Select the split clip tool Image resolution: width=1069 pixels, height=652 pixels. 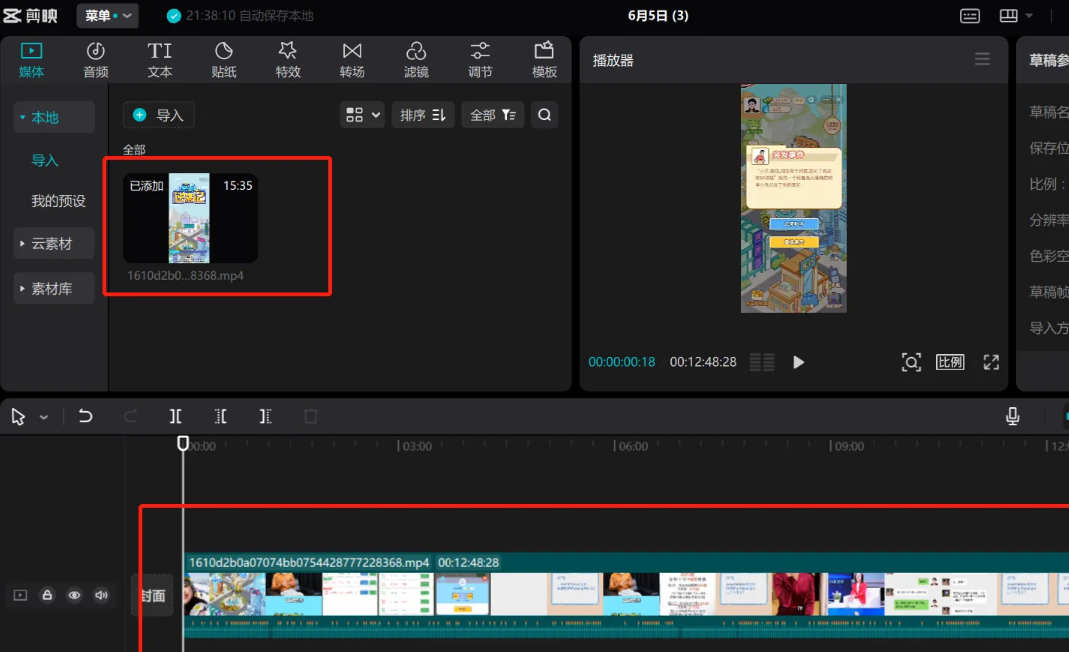pos(176,416)
